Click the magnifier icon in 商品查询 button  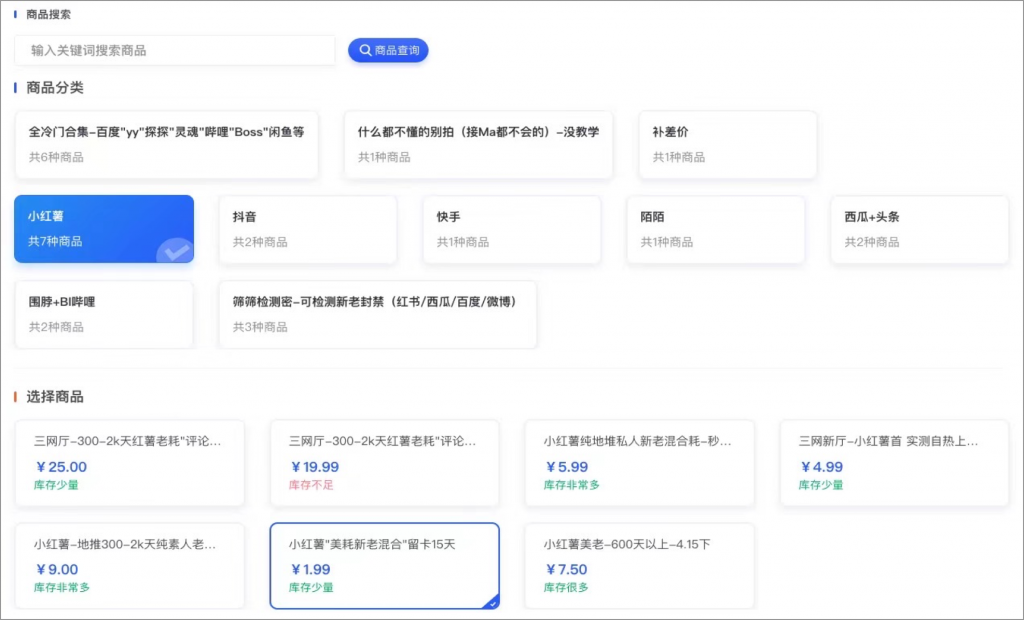tap(365, 50)
